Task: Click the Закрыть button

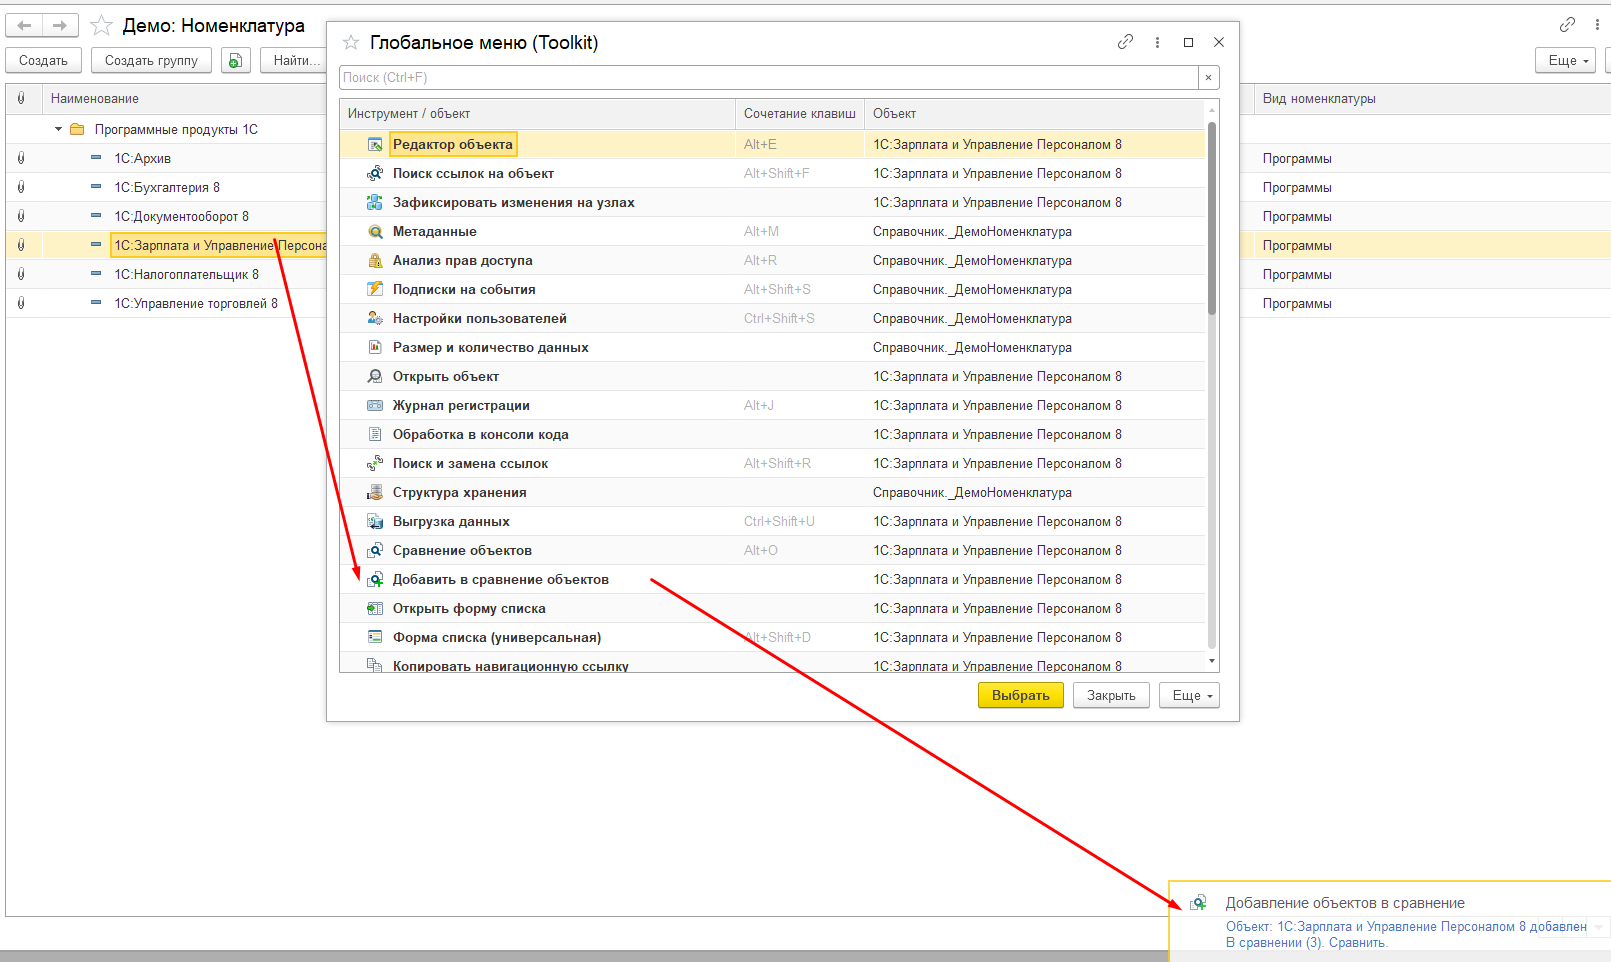Action: (x=1111, y=696)
